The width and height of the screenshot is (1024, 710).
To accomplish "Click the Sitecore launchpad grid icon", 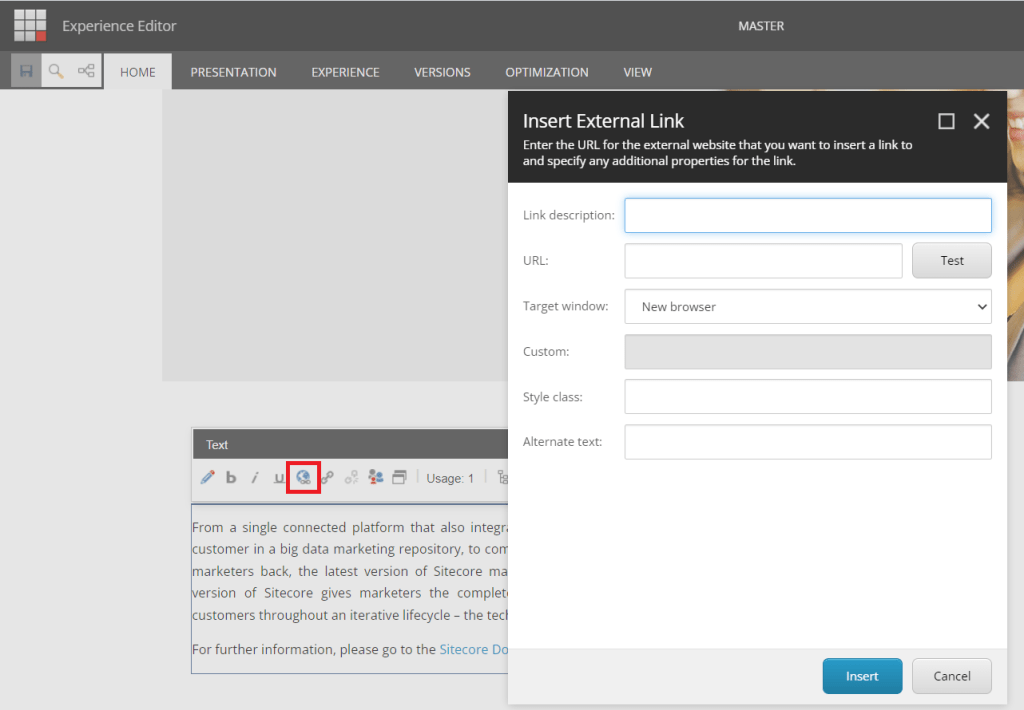I will pos(30,25).
